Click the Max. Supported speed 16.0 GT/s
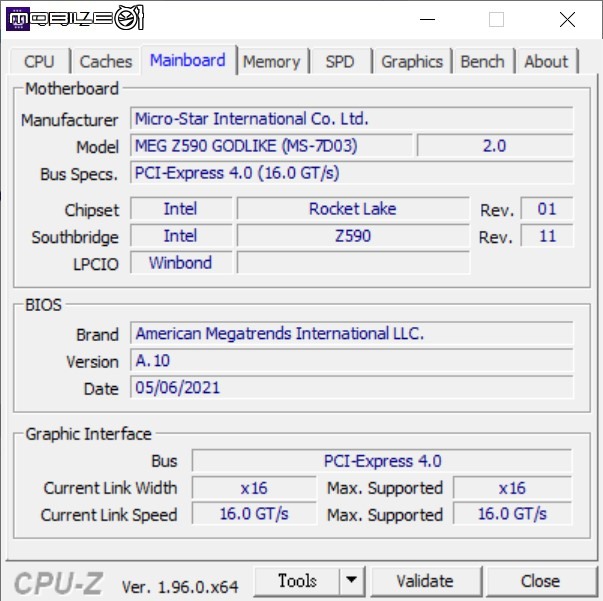The image size is (603, 601). [x=512, y=513]
